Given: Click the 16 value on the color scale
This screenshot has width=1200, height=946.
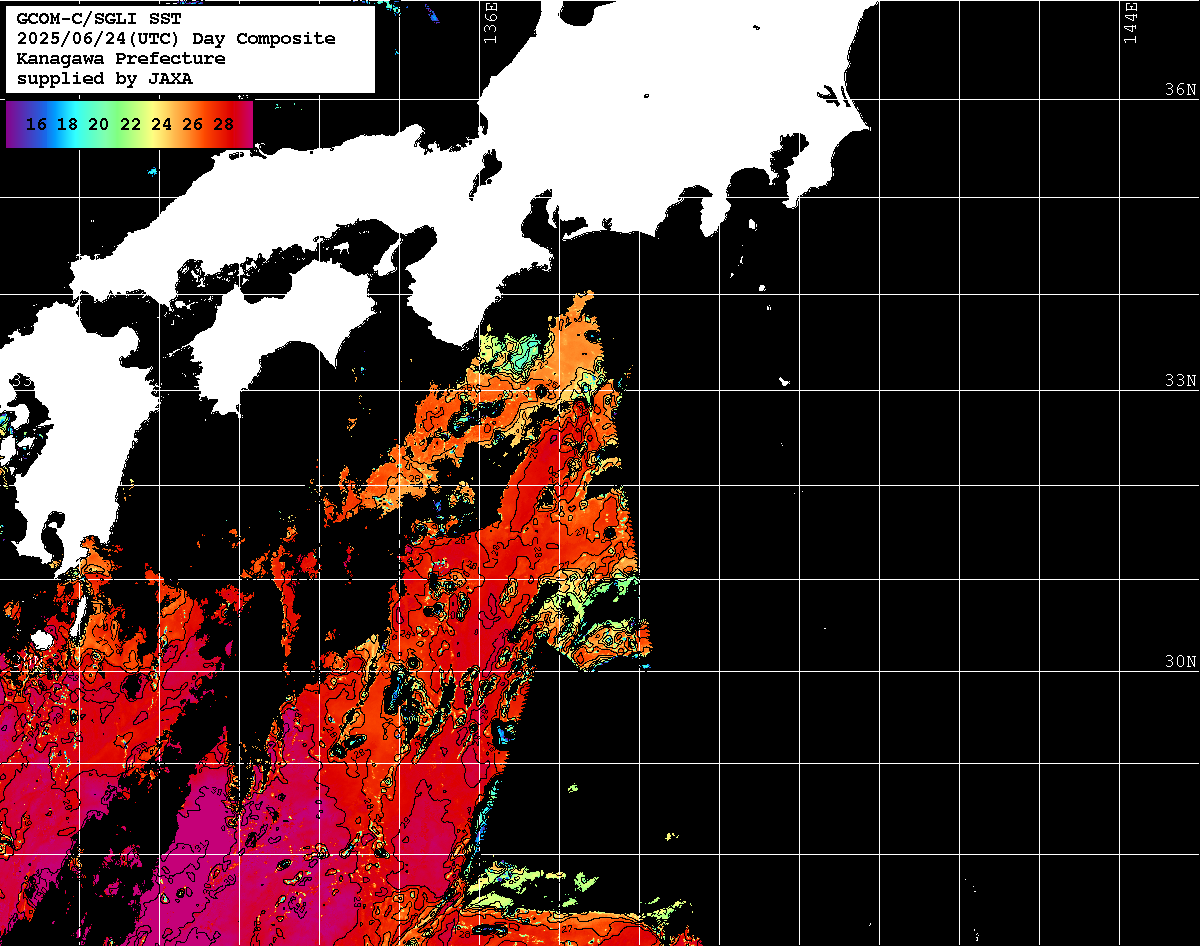Looking at the screenshot, I should click(x=36, y=125).
